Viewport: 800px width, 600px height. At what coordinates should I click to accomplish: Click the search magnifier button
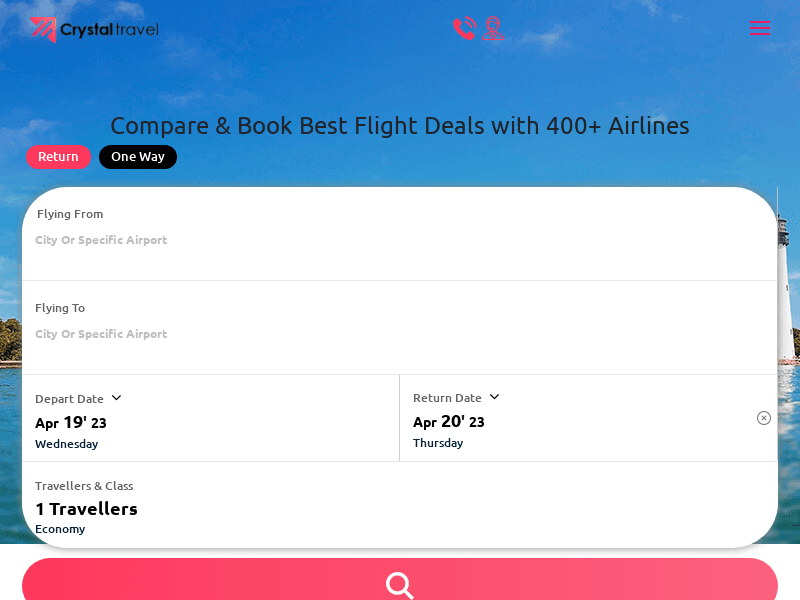(400, 584)
